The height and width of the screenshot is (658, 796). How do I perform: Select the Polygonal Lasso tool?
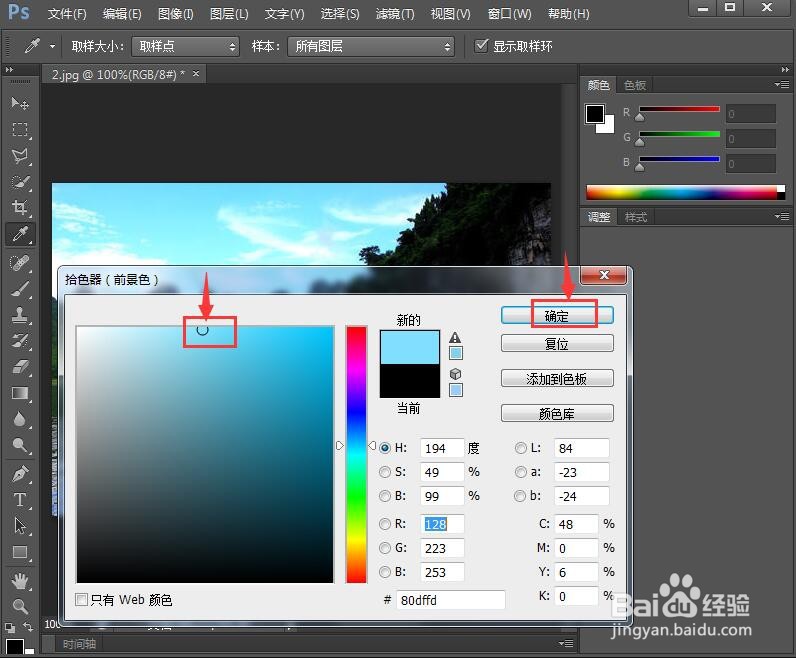coord(20,155)
